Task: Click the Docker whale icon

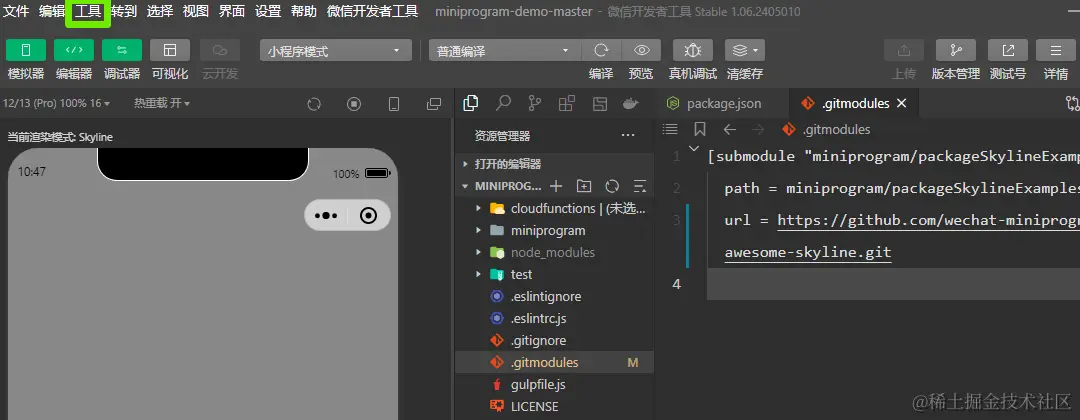Action: click(x=630, y=103)
